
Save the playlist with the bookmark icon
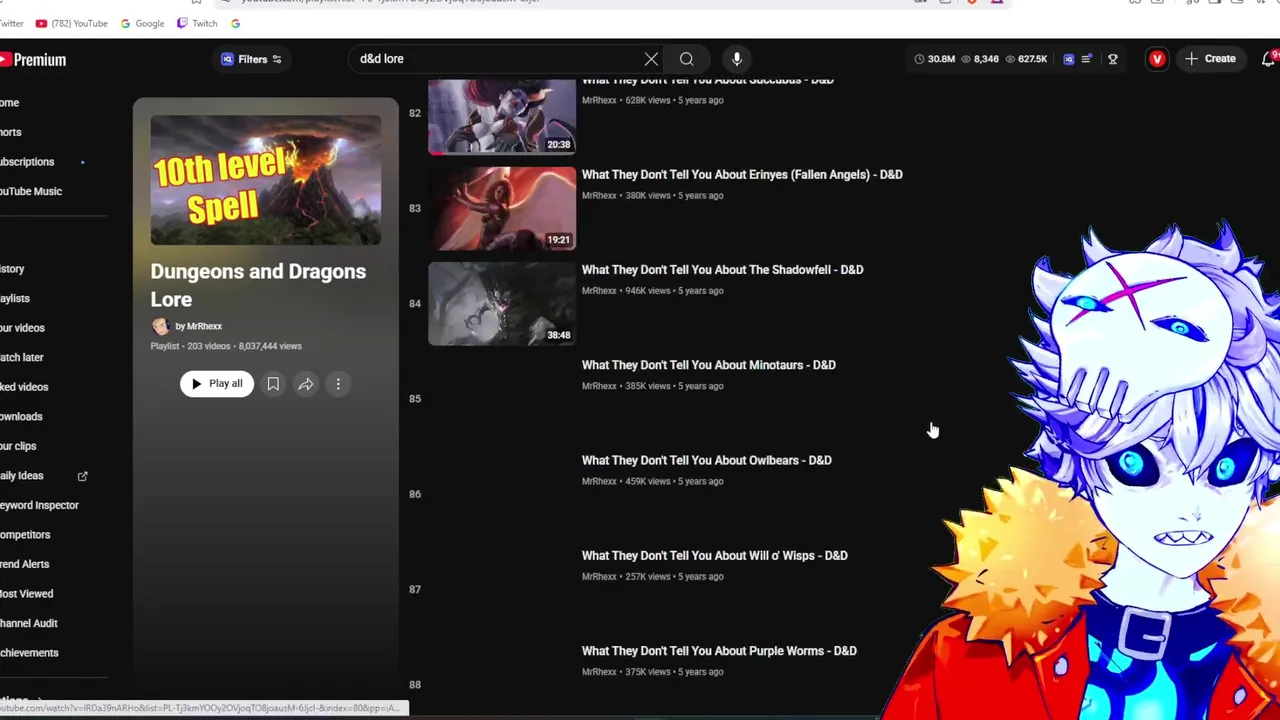pyautogui.click(x=273, y=384)
